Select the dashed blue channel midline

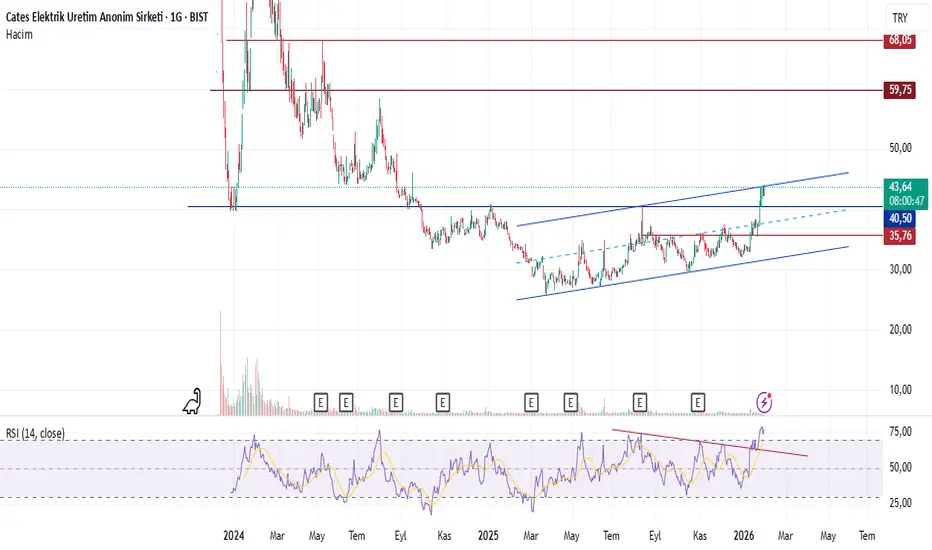[x=682, y=236]
